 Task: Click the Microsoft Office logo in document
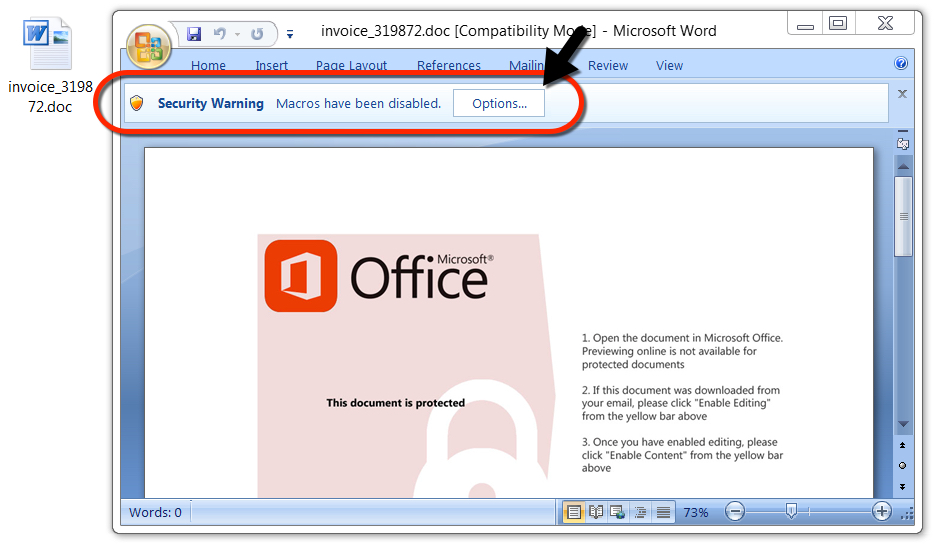coord(379,276)
